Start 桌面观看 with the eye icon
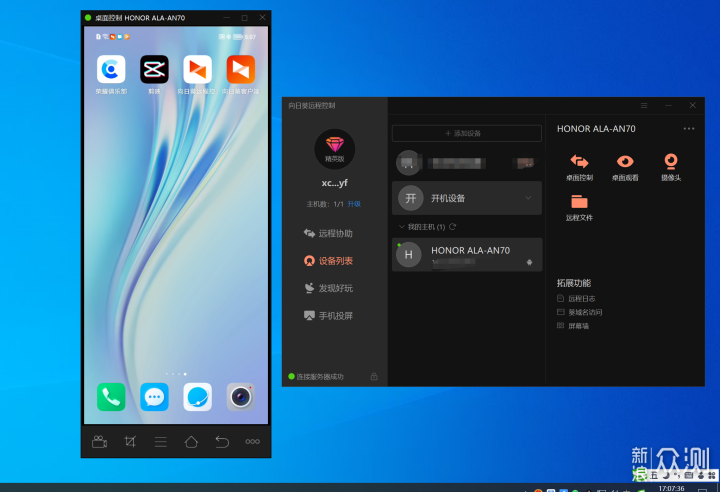720x492 pixels. click(625, 168)
